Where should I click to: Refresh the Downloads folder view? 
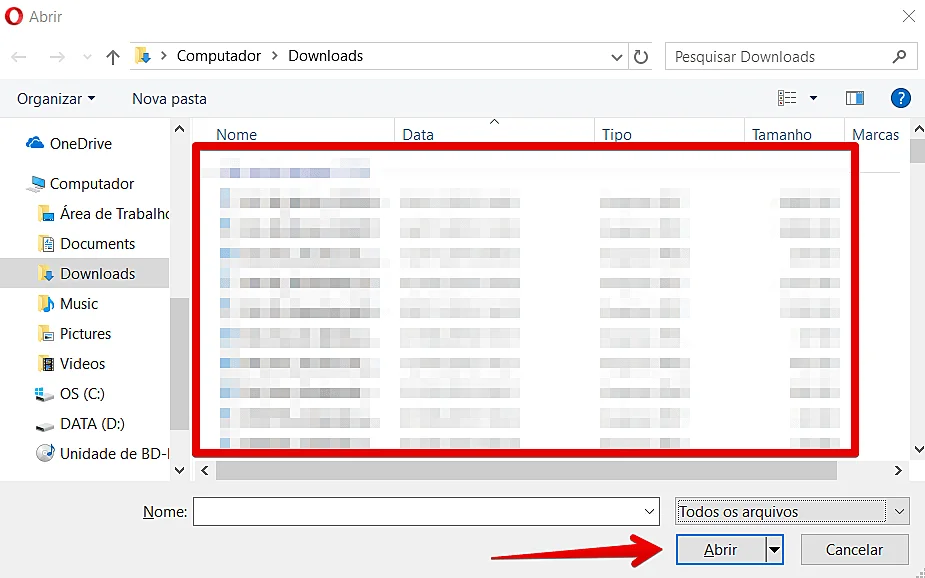click(x=641, y=57)
